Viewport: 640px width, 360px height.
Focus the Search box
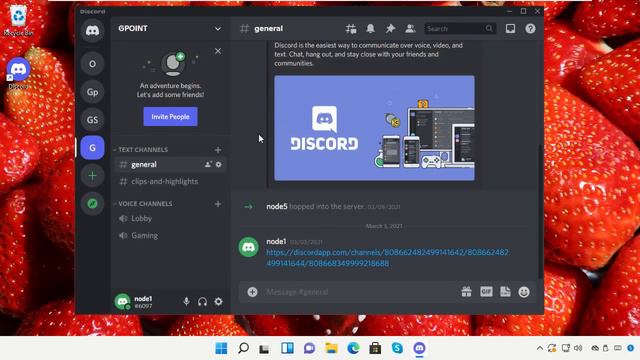(460, 29)
